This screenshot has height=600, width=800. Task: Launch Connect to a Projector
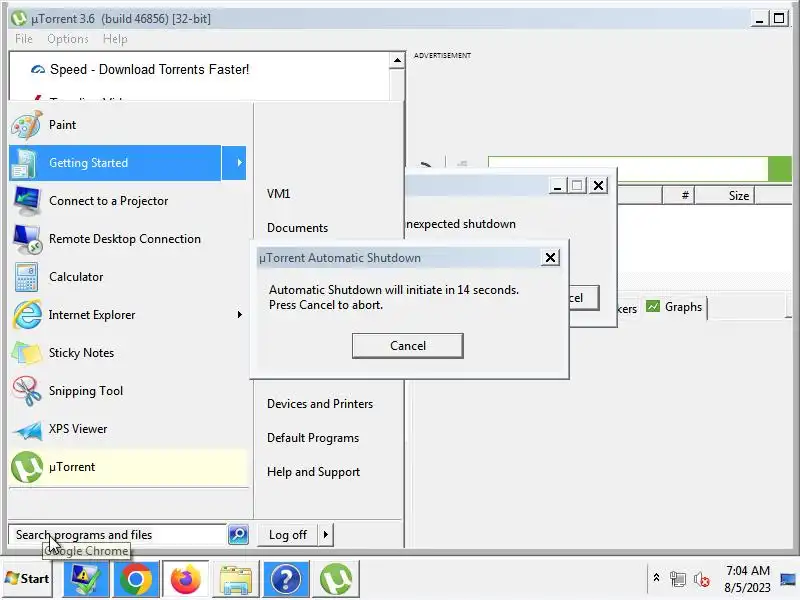click(128, 201)
